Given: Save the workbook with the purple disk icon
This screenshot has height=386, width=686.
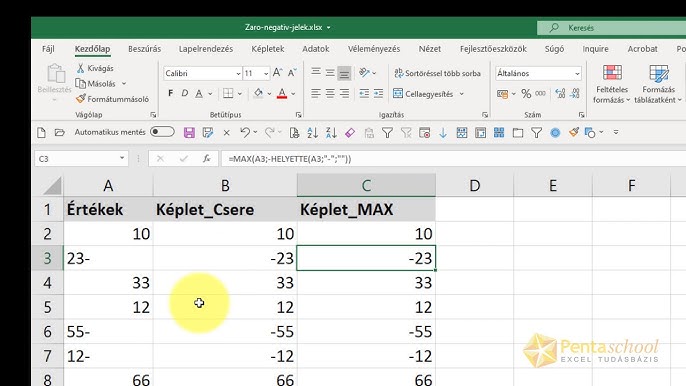Looking at the screenshot, I should click(x=189, y=133).
